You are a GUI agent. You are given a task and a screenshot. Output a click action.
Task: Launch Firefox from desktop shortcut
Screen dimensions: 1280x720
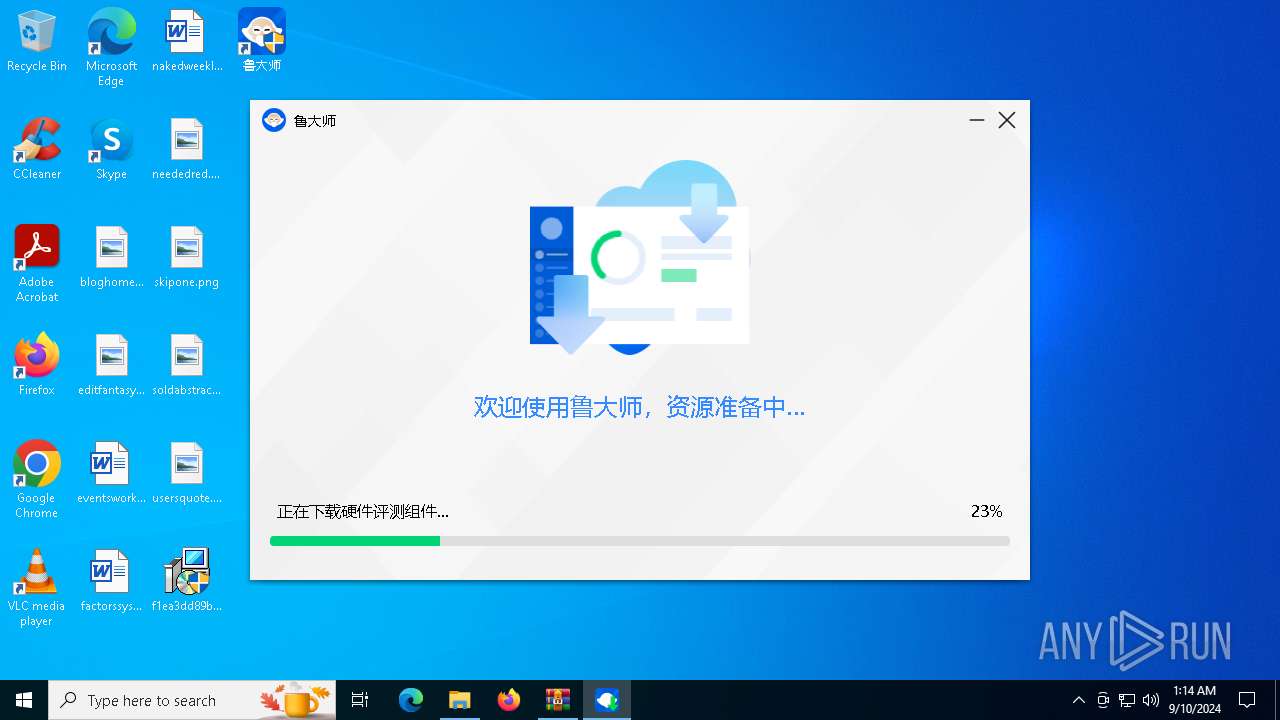37,365
